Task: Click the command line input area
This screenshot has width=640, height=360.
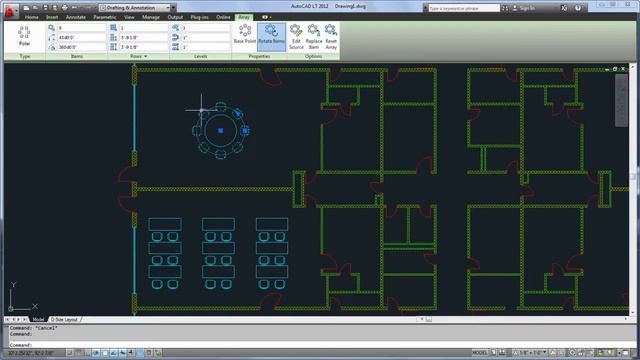Action: (x=322, y=345)
